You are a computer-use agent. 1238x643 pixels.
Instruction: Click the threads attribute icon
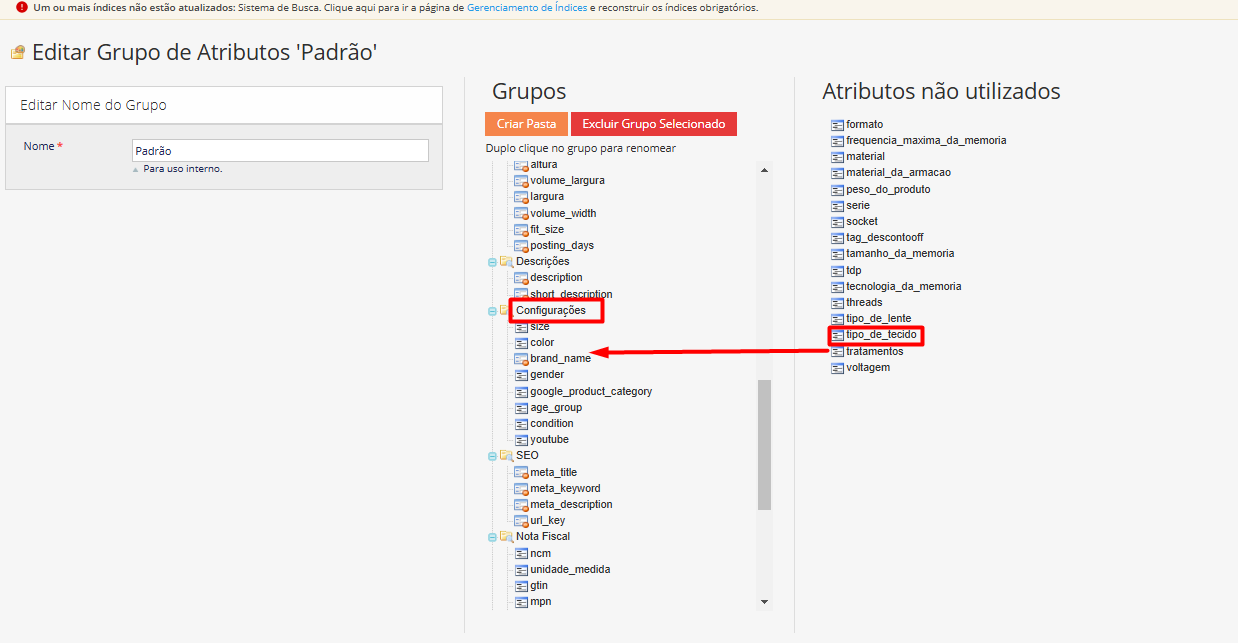pos(837,303)
